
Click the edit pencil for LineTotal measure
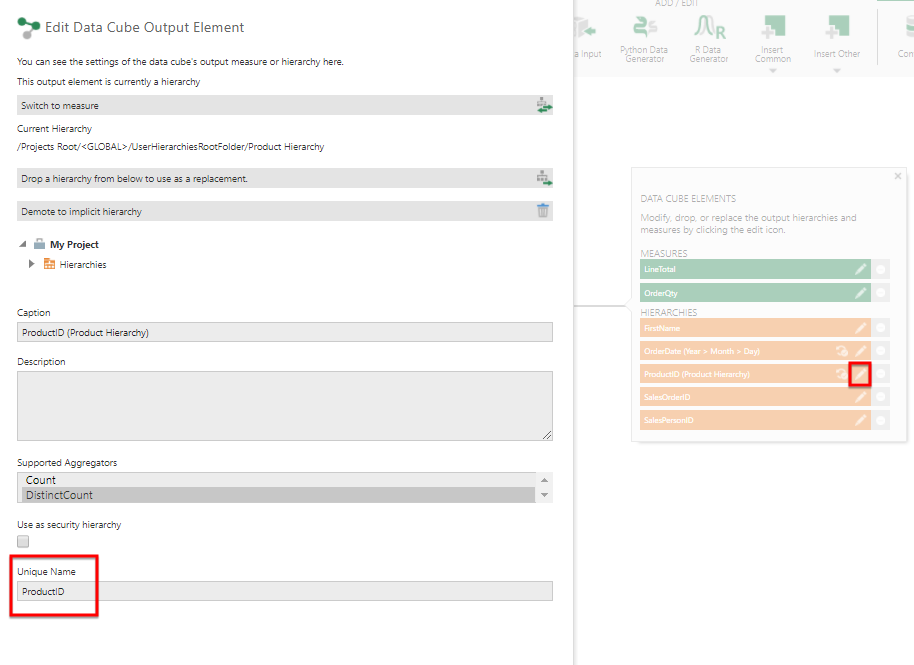(x=860, y=269)
